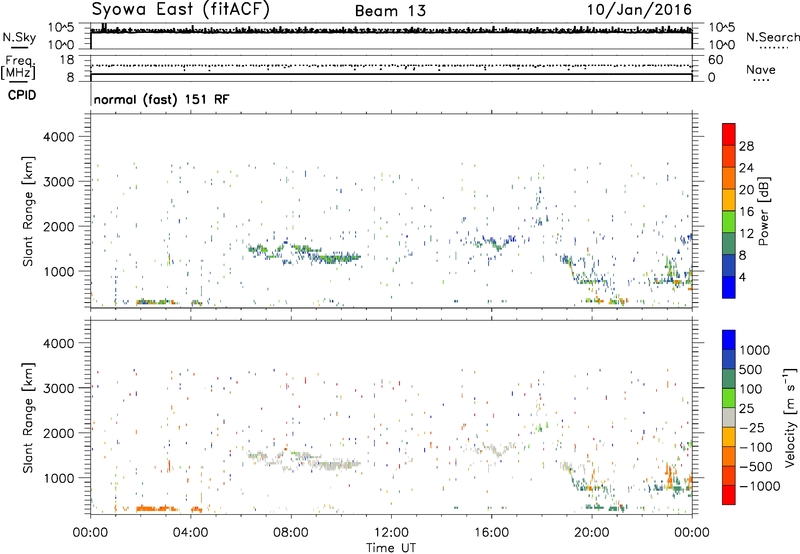The image size is (800, 554).
Task: Click the "20:00" time axis tick label
Action: tap(592, 532)
